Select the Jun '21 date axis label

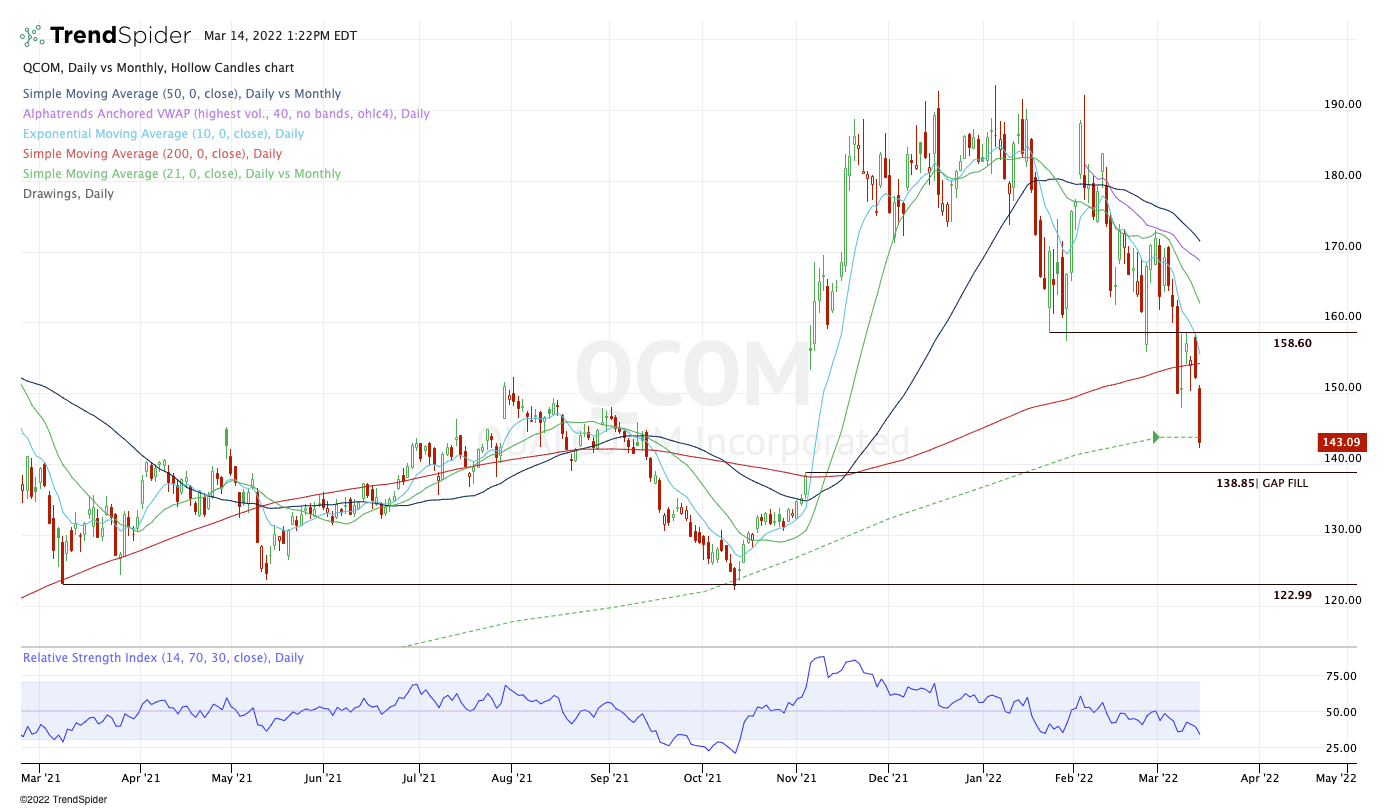point(323,776)
